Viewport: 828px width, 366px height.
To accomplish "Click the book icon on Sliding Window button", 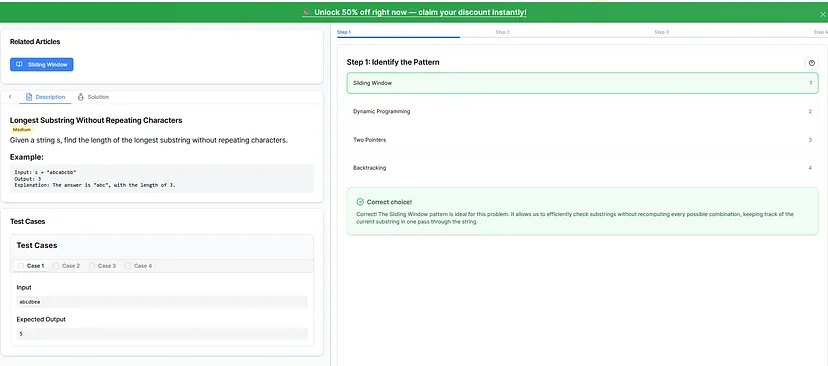I will point(20,64).
